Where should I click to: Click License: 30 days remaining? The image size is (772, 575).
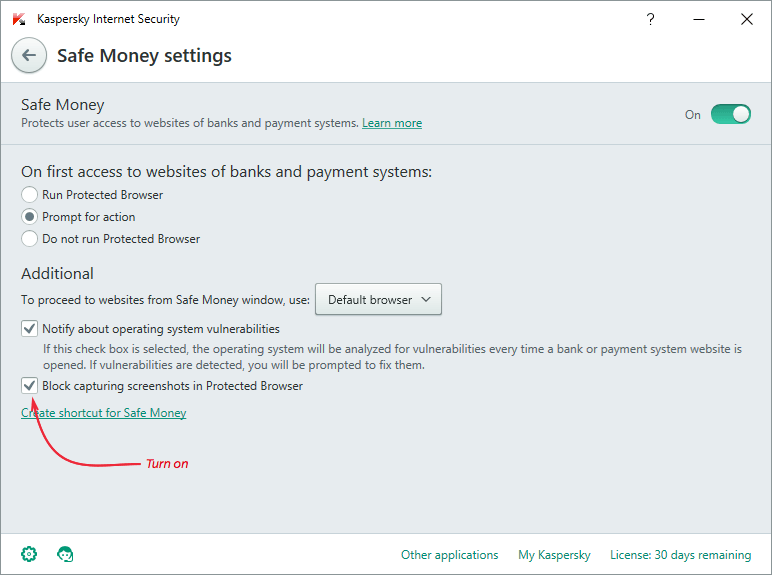pos(680,555)
